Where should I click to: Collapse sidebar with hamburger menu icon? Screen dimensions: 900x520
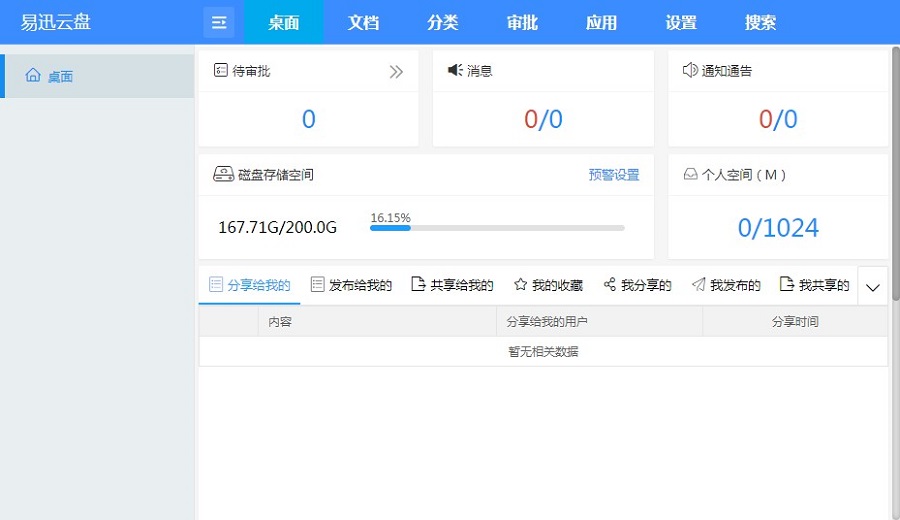pos(219,22)
